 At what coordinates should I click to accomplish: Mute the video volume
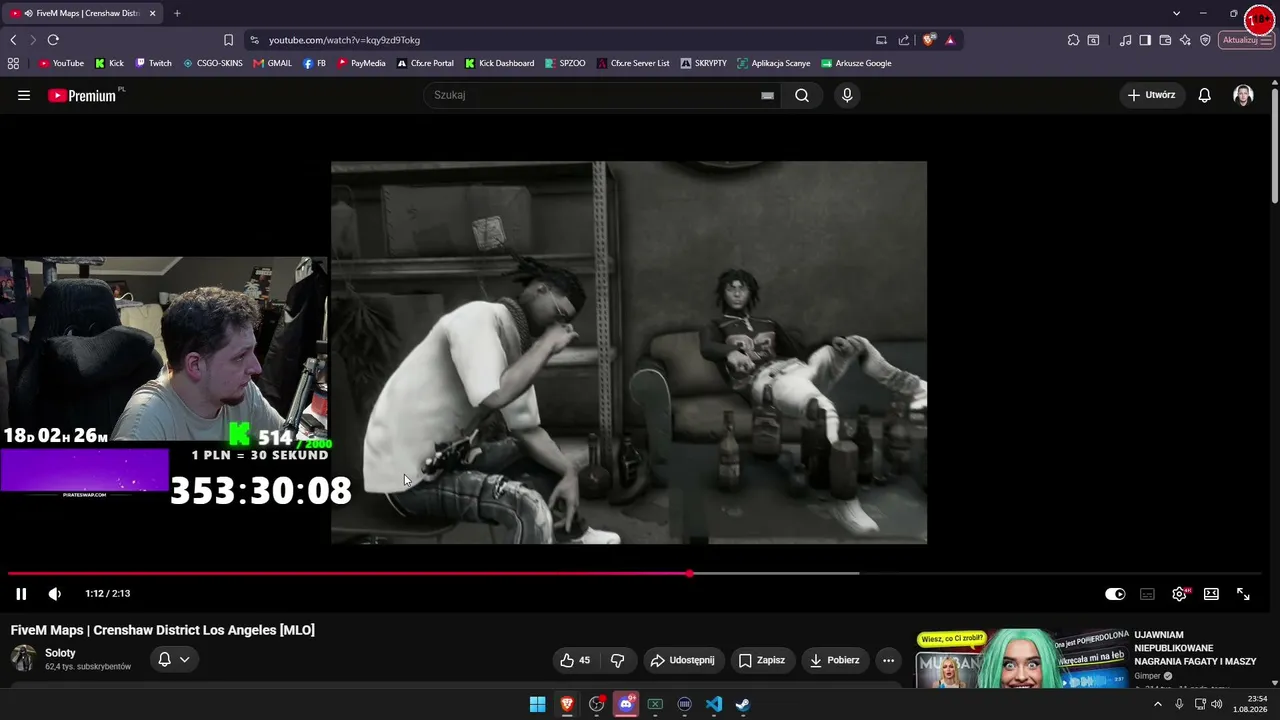click(55, 594)
